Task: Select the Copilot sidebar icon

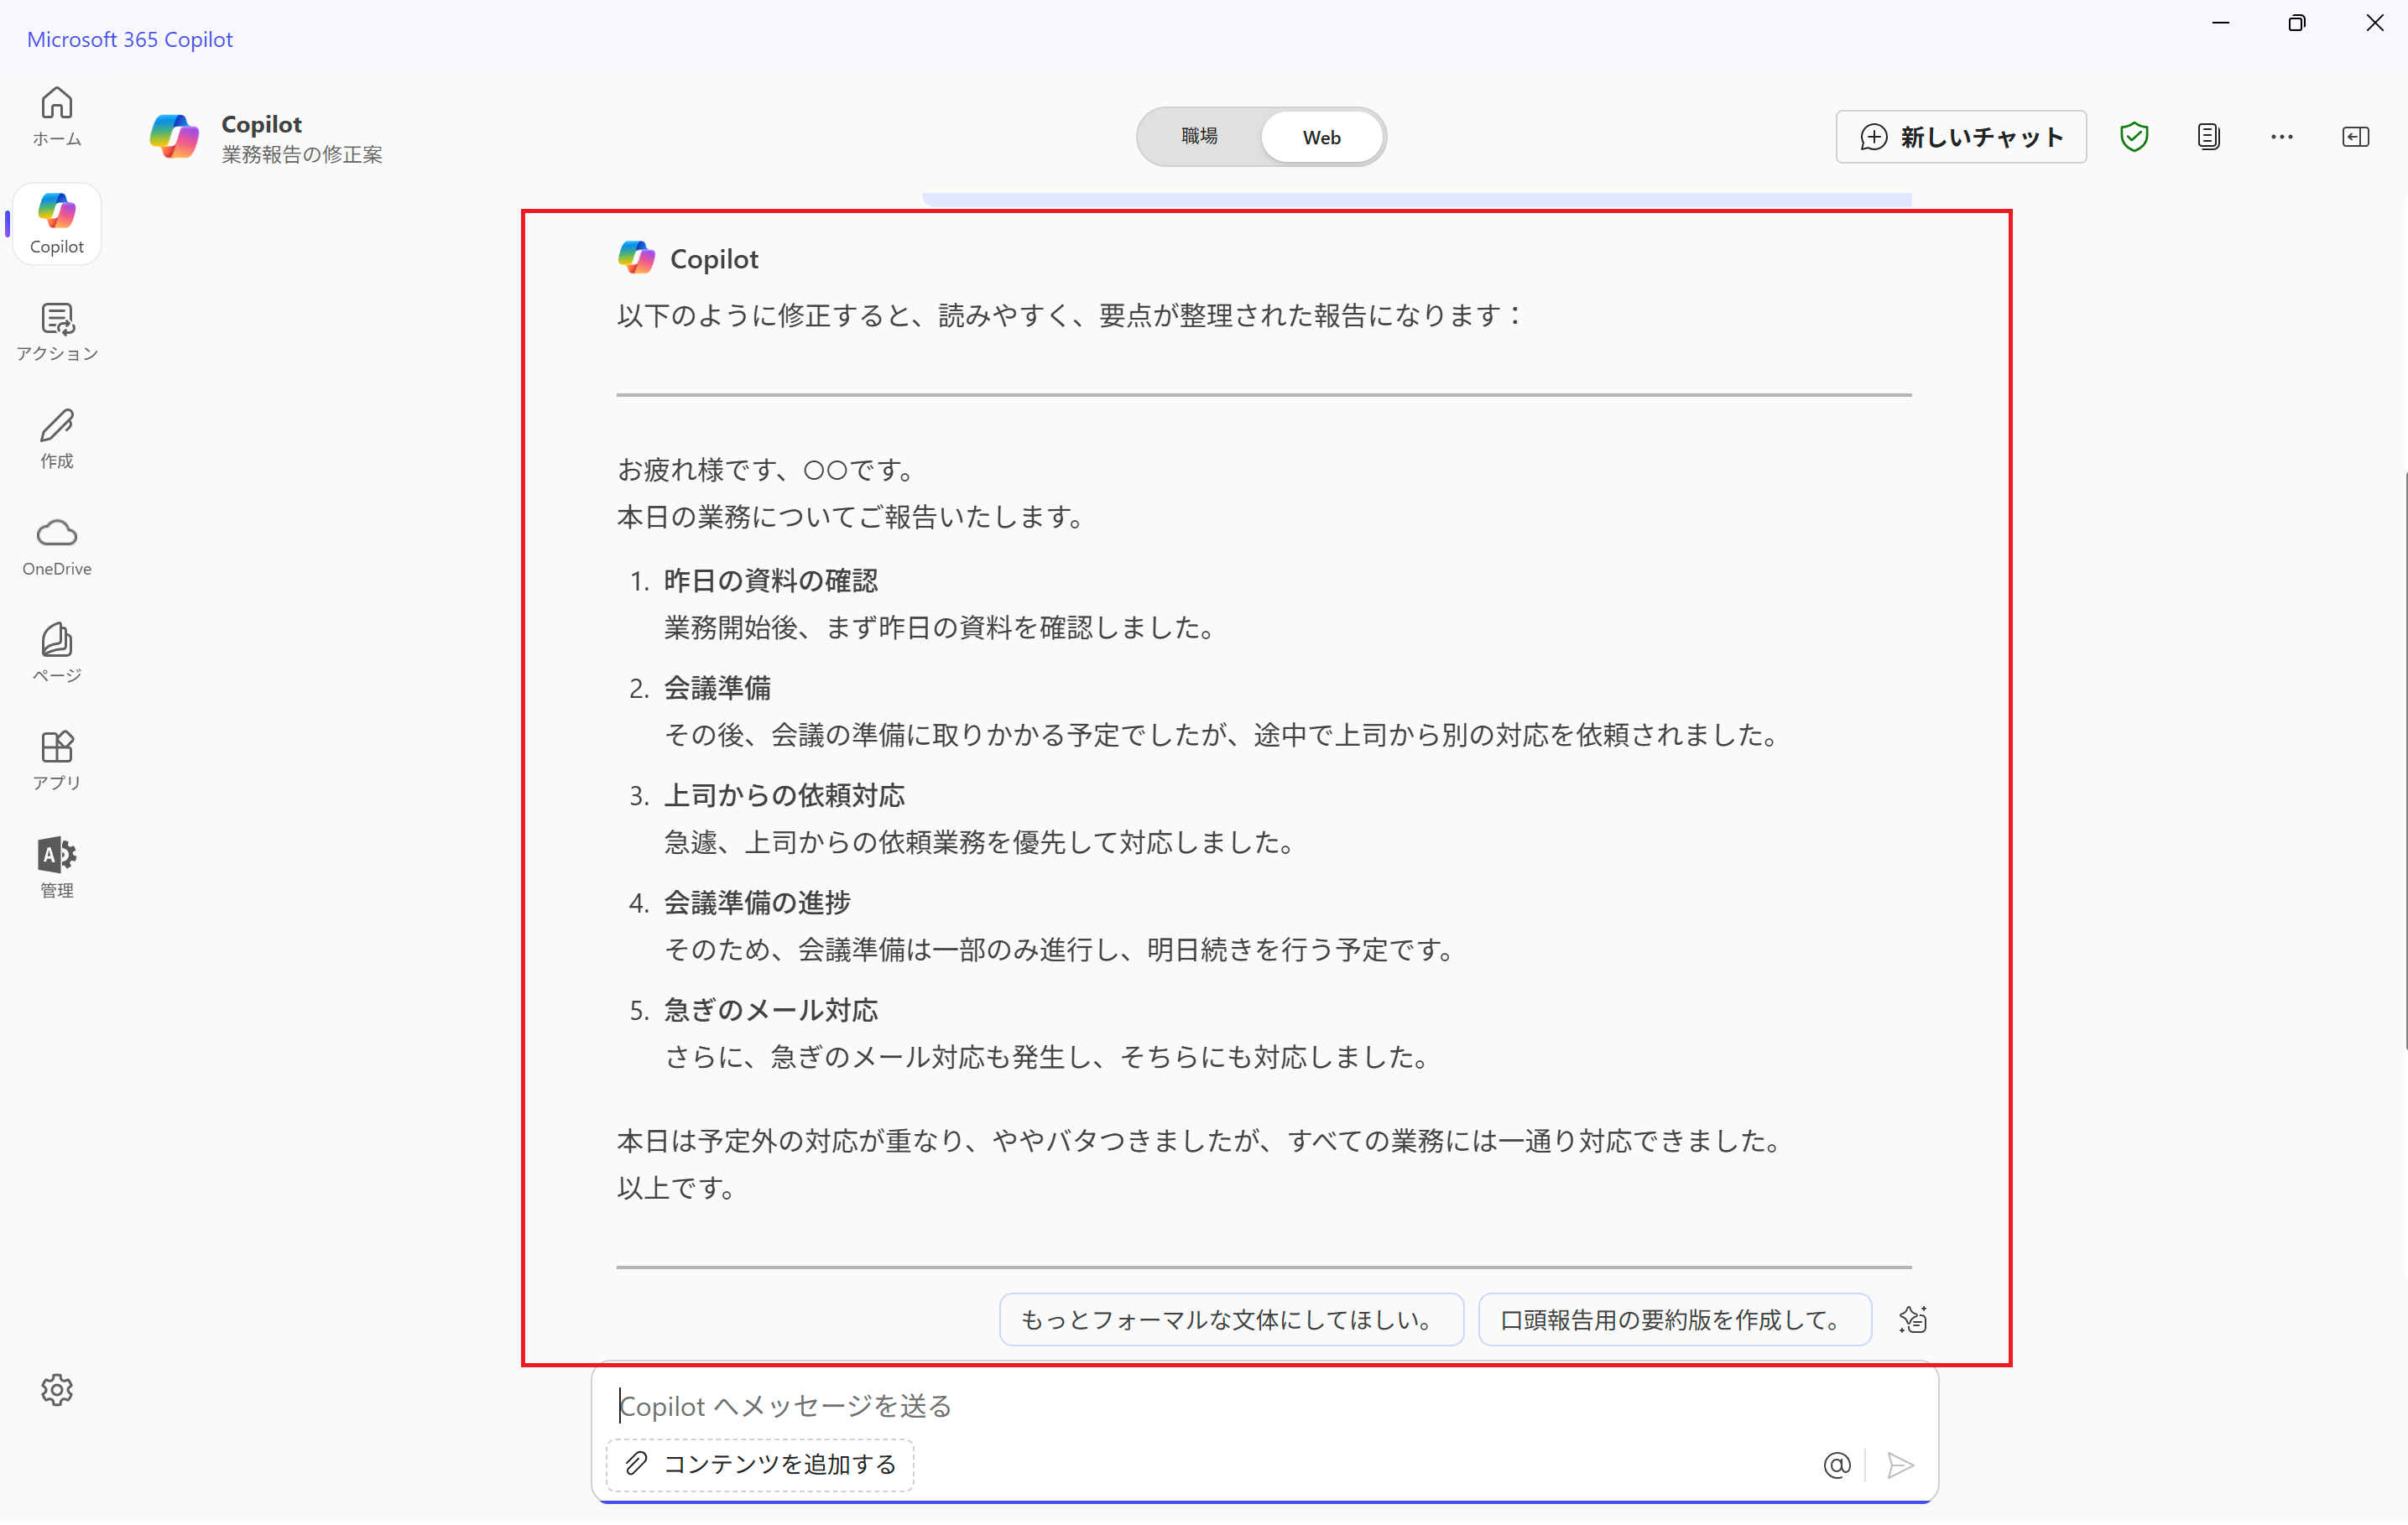Action: (x=57, y=223)
